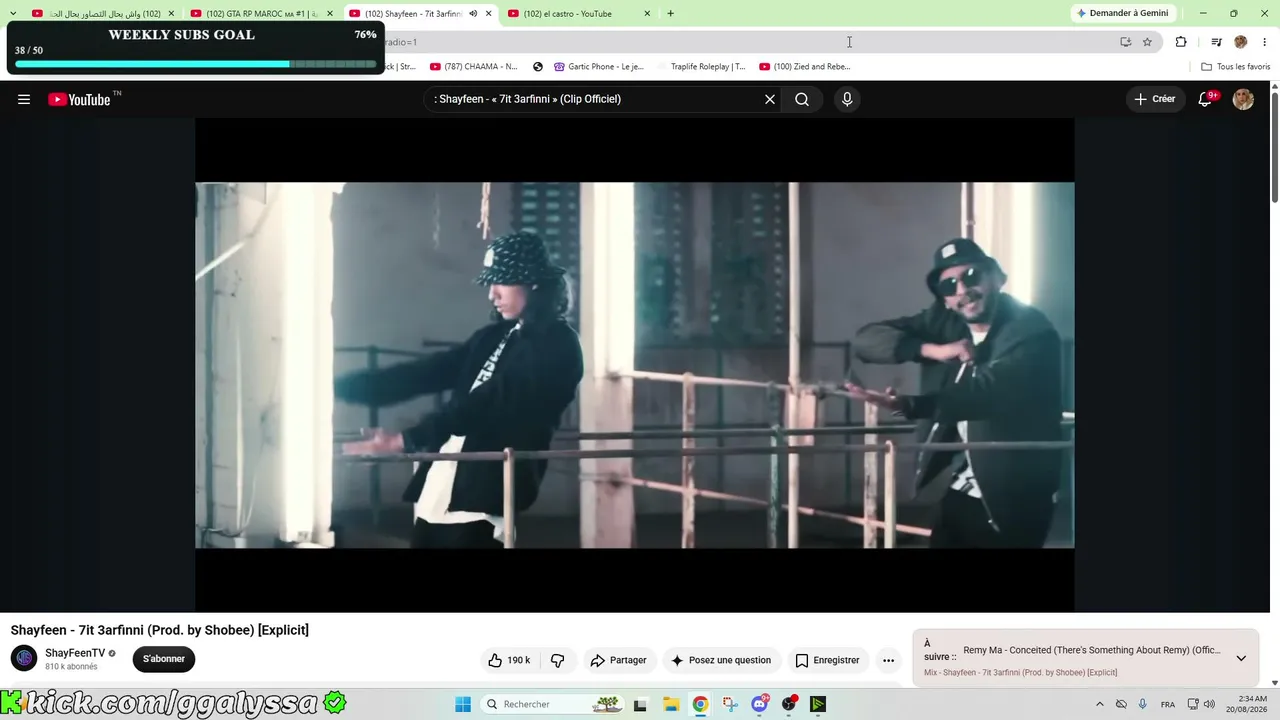
Task: Subscribe to ShayFeenTV with S'abonner
Action: (164, 659)
